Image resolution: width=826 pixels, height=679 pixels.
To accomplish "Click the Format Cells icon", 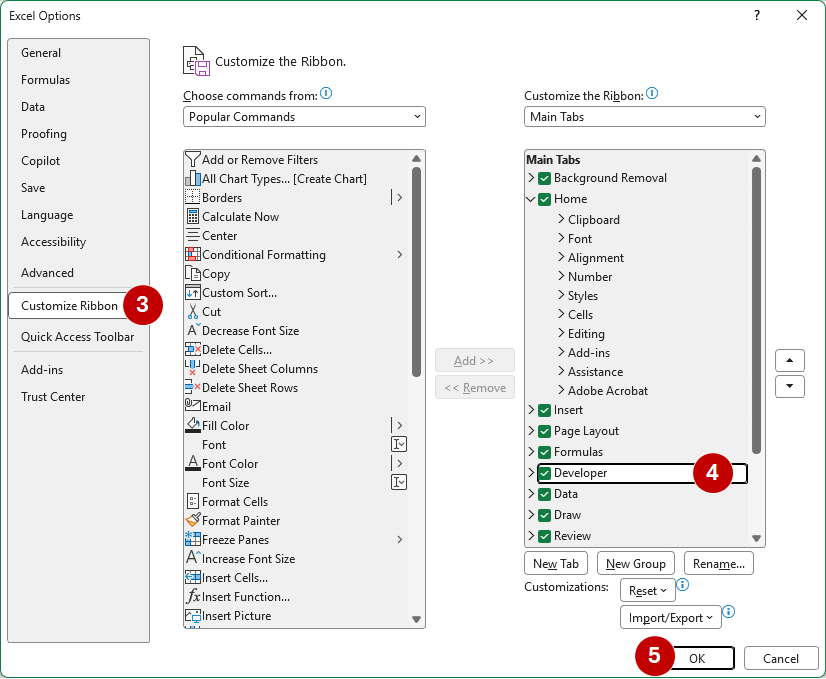I will pos(193,501).
